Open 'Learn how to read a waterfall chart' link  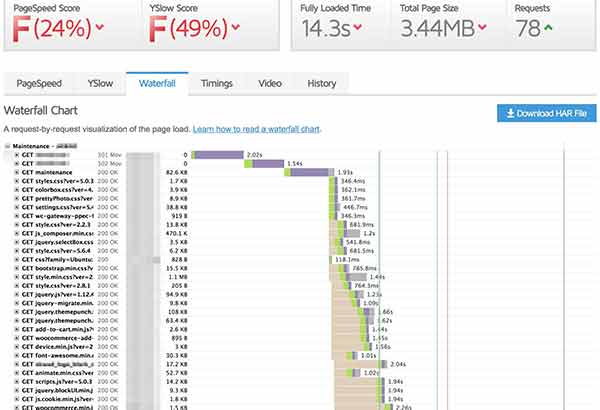256,129
